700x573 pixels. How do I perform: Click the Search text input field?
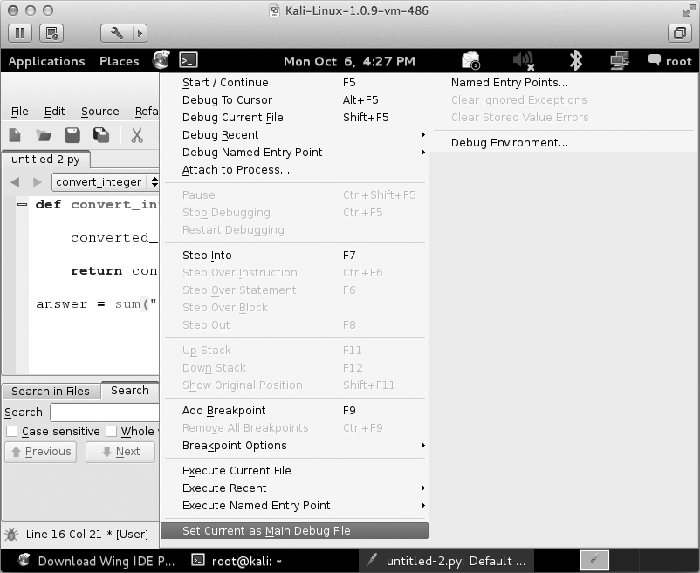[105, 412]
